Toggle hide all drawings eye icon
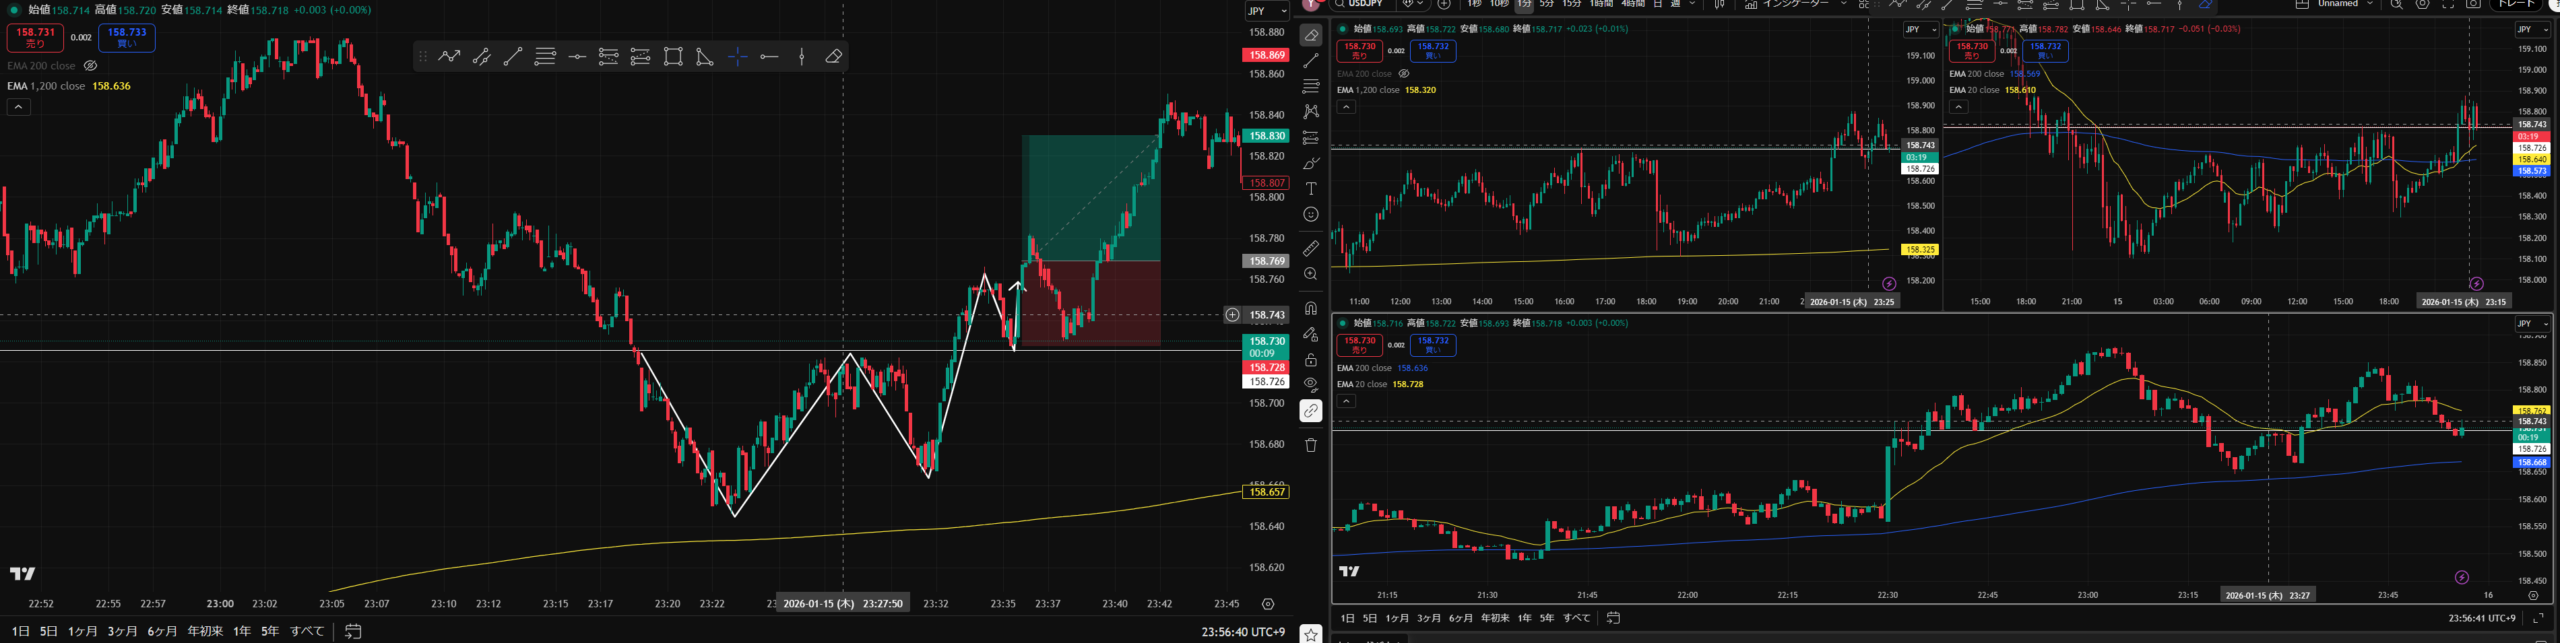This screenshot has width=2560, height=643. (1311, 384)
